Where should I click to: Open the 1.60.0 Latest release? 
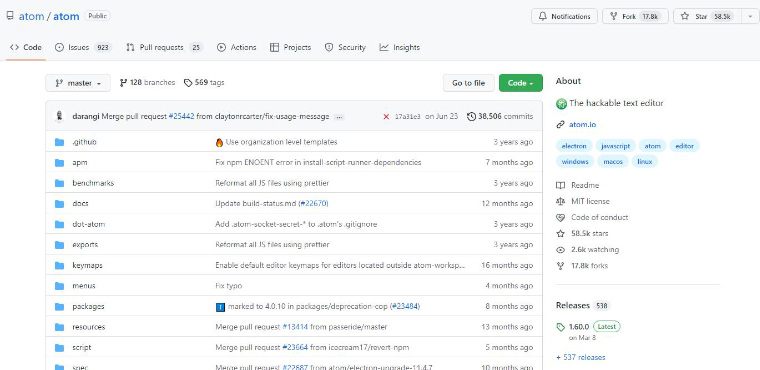tap(588, 326)
